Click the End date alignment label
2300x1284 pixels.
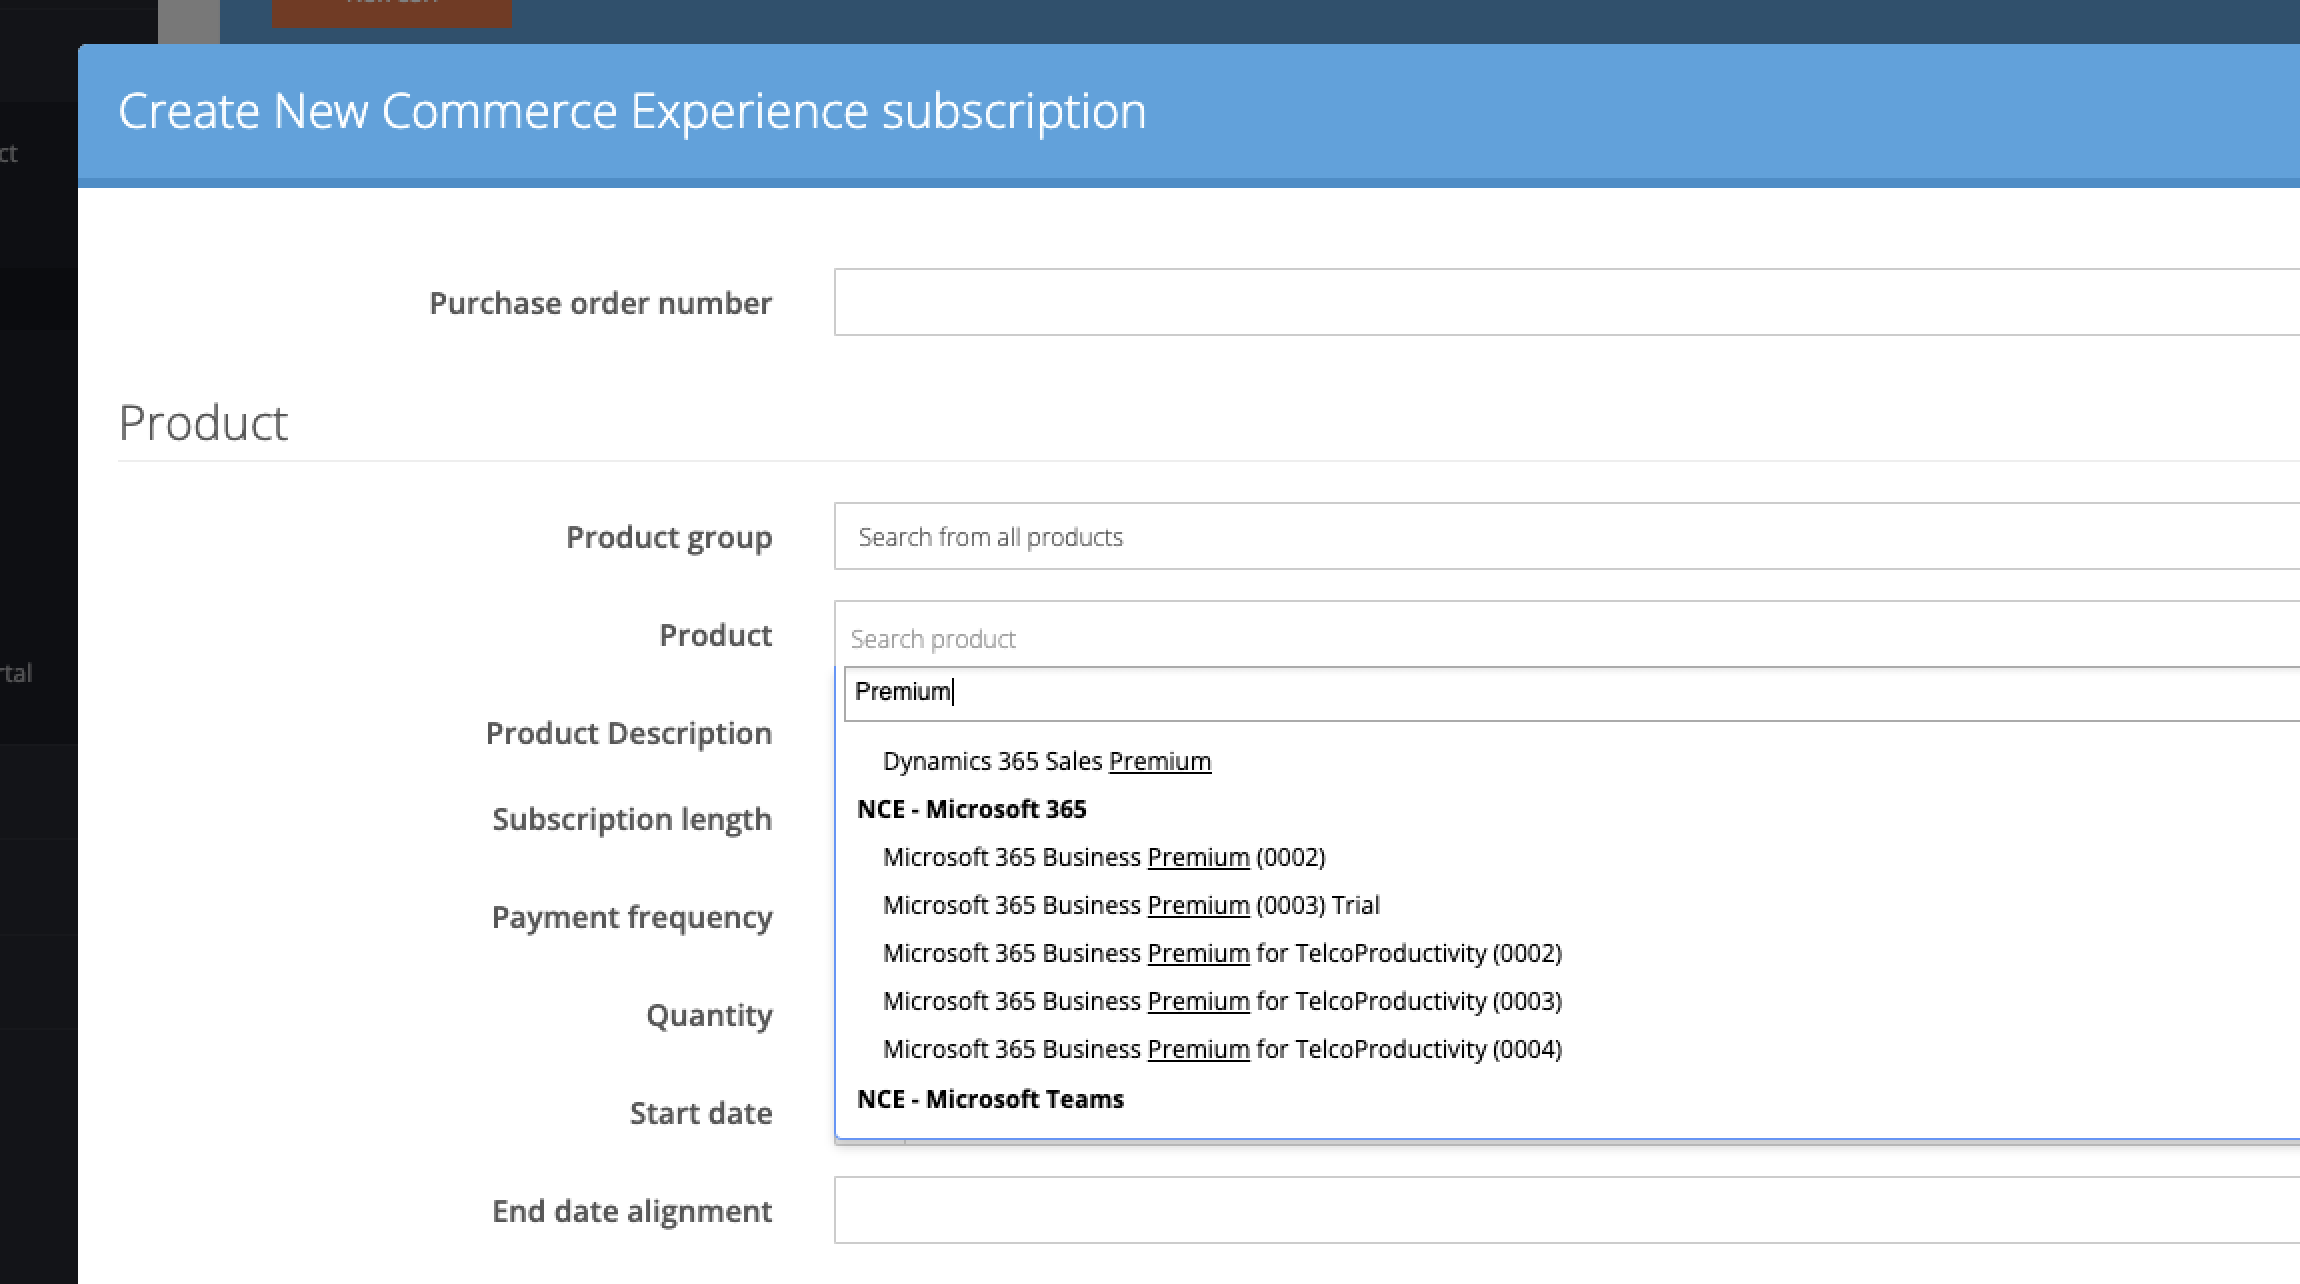632,1212
